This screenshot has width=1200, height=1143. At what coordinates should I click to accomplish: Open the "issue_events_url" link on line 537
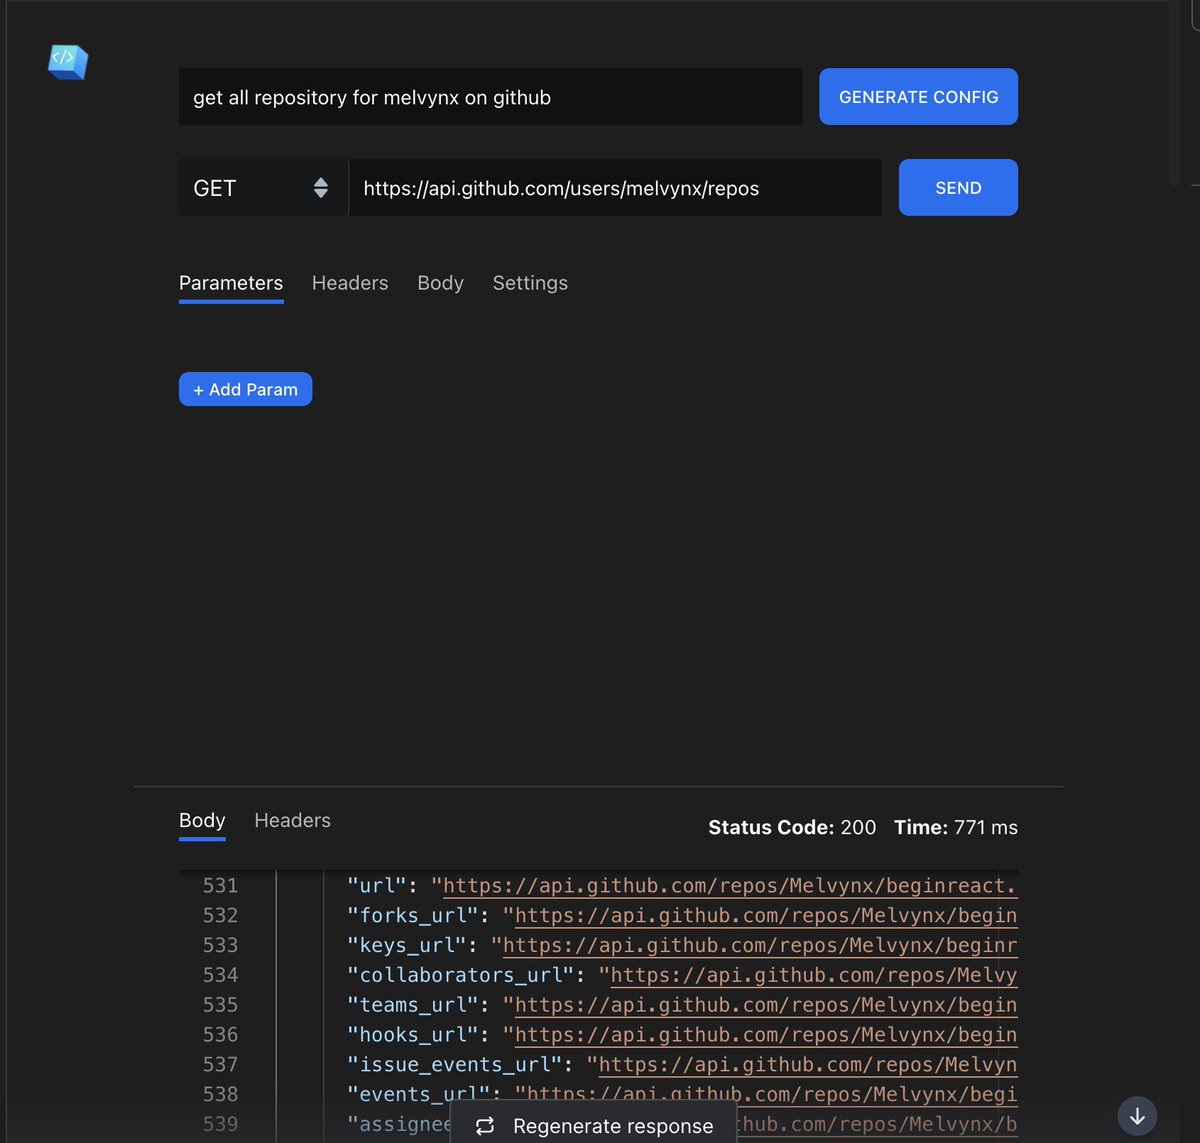pyautogui.click(x=808, y=1065)
